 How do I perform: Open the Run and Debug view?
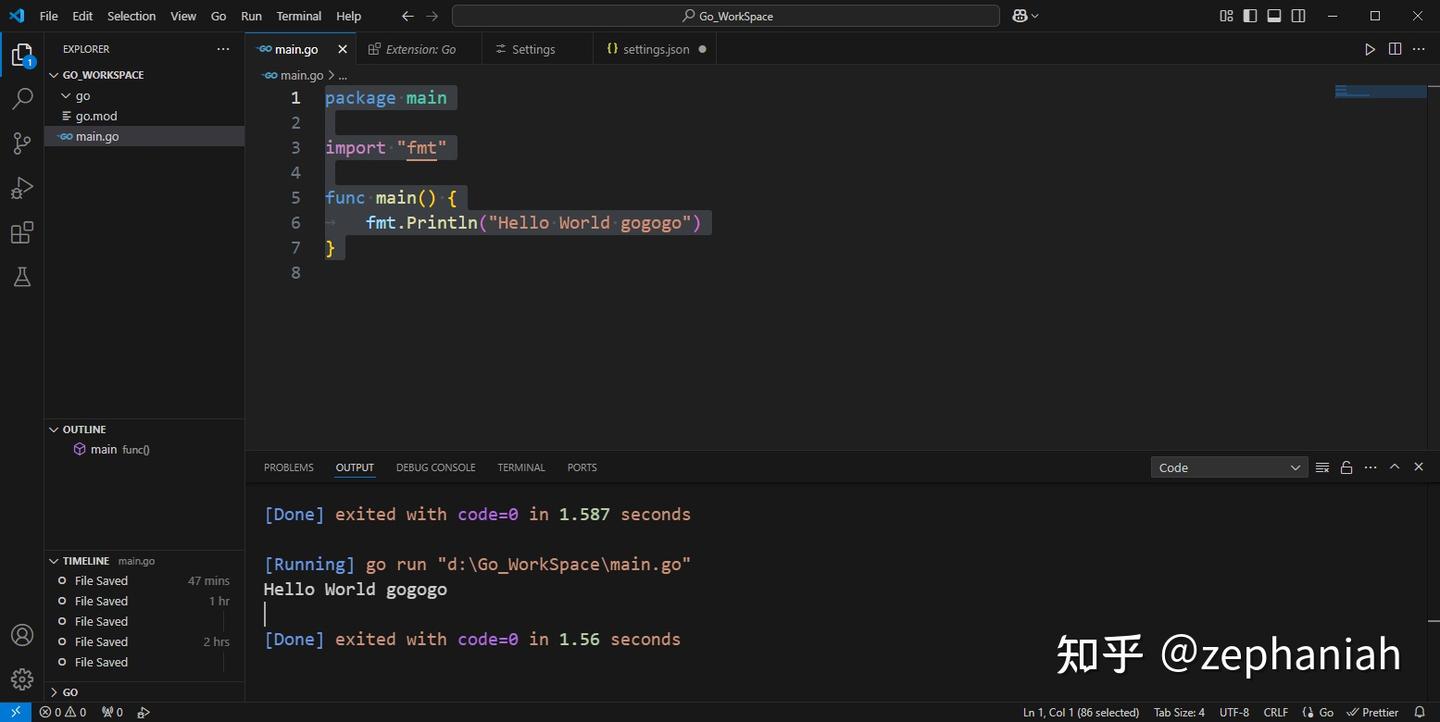[x=22, y=187]
